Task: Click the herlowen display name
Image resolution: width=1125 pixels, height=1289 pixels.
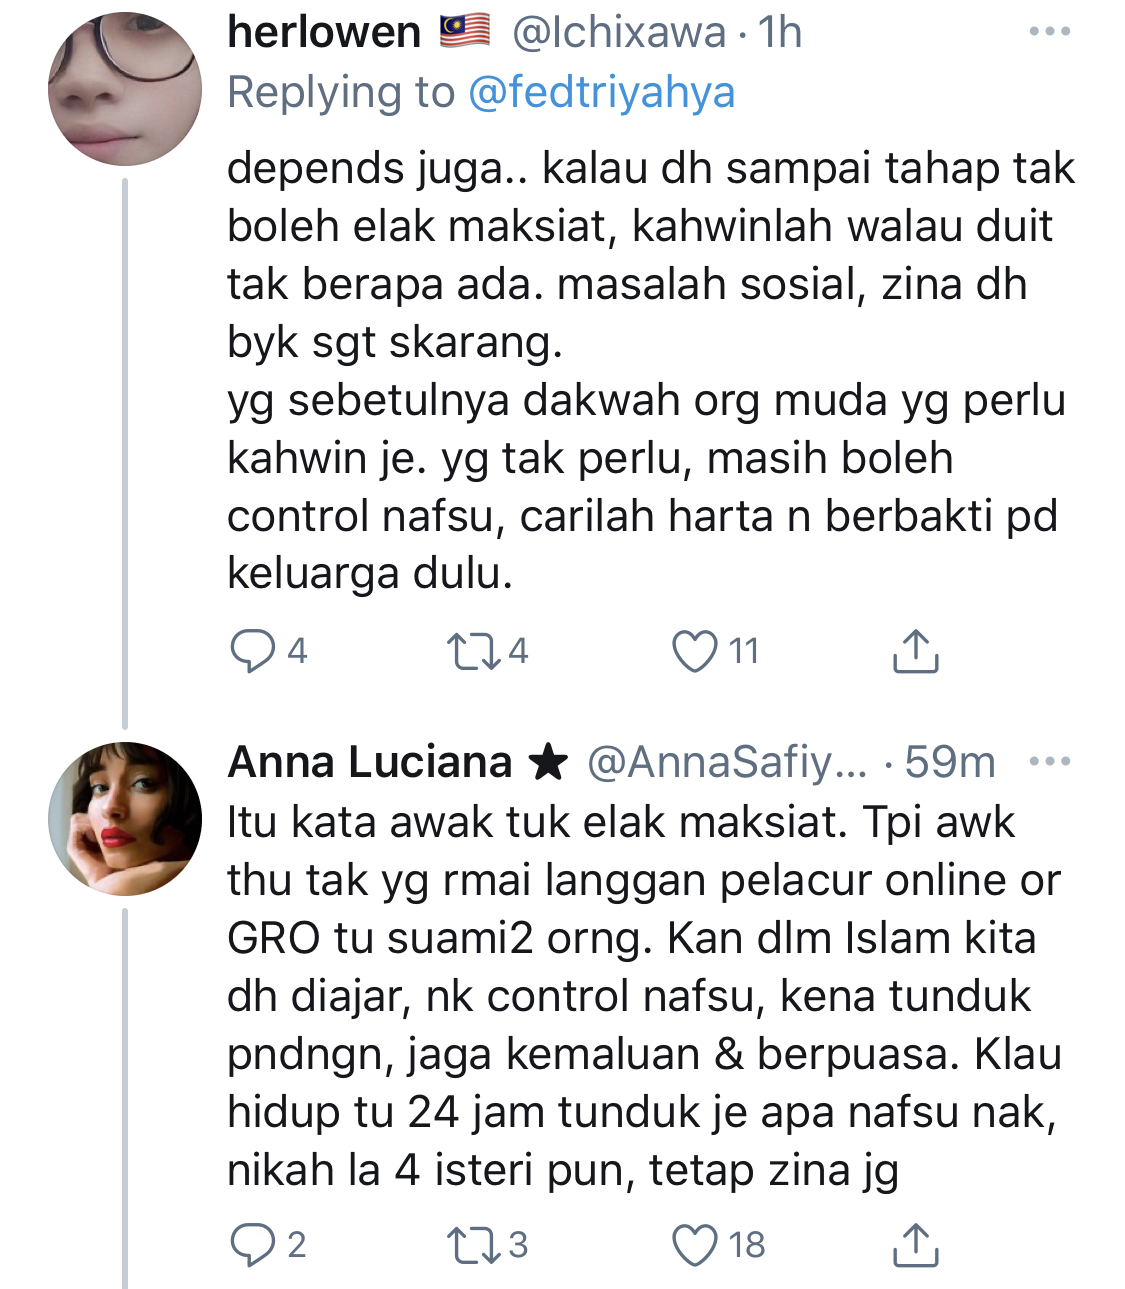Action: click(324, 32)
